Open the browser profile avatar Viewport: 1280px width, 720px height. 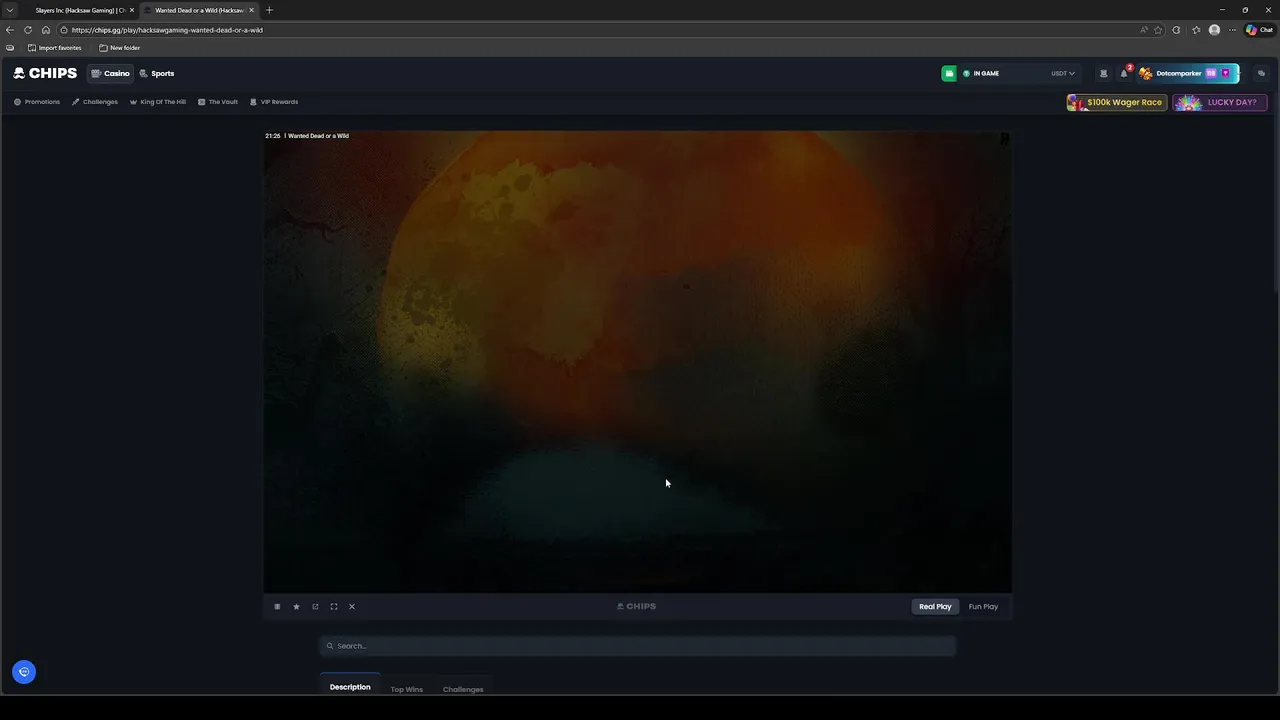(1214, 30)
